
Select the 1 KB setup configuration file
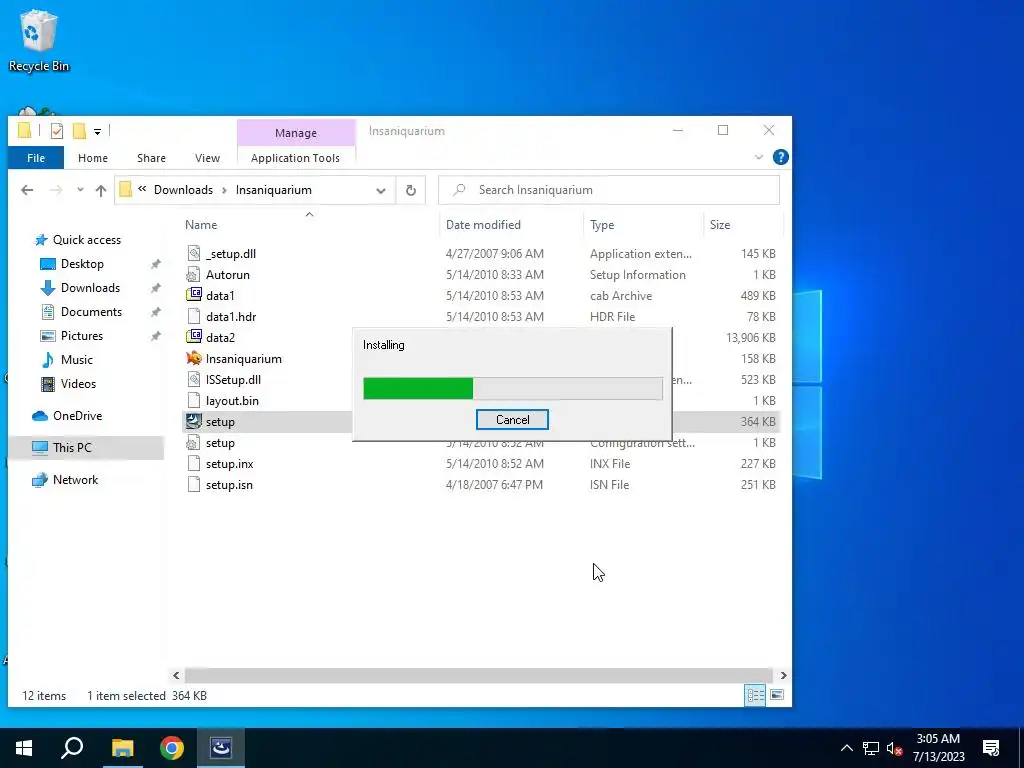click(220, 443)
